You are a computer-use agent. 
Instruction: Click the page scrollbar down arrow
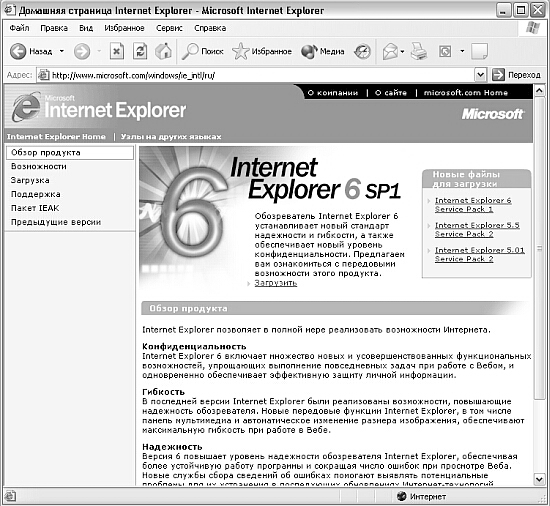539,479
